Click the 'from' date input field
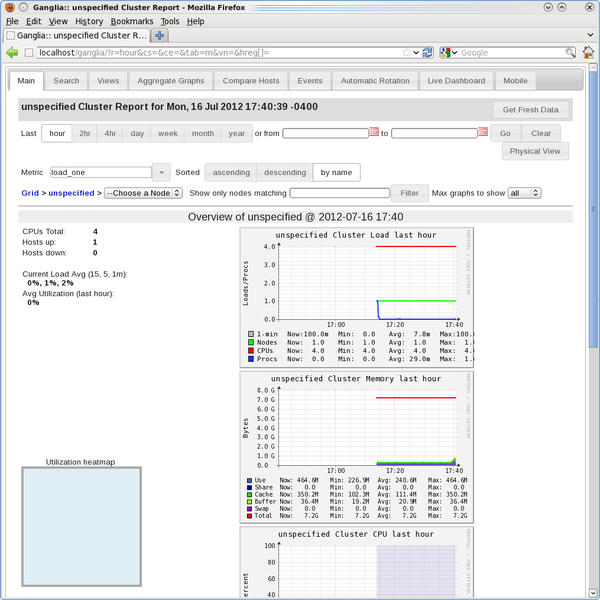The image size is (600, 600). (x=325, y=133)
